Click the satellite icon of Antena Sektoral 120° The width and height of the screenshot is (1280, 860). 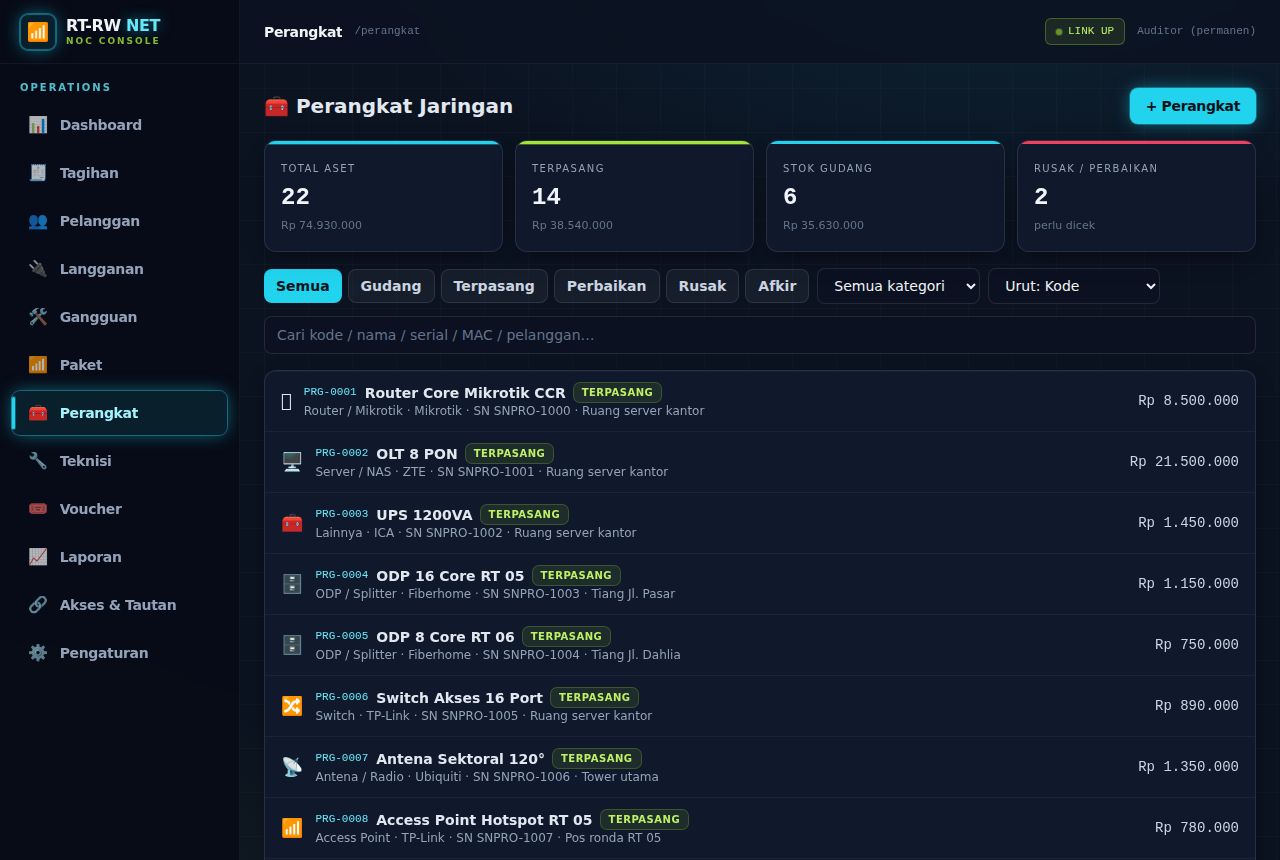292,767
